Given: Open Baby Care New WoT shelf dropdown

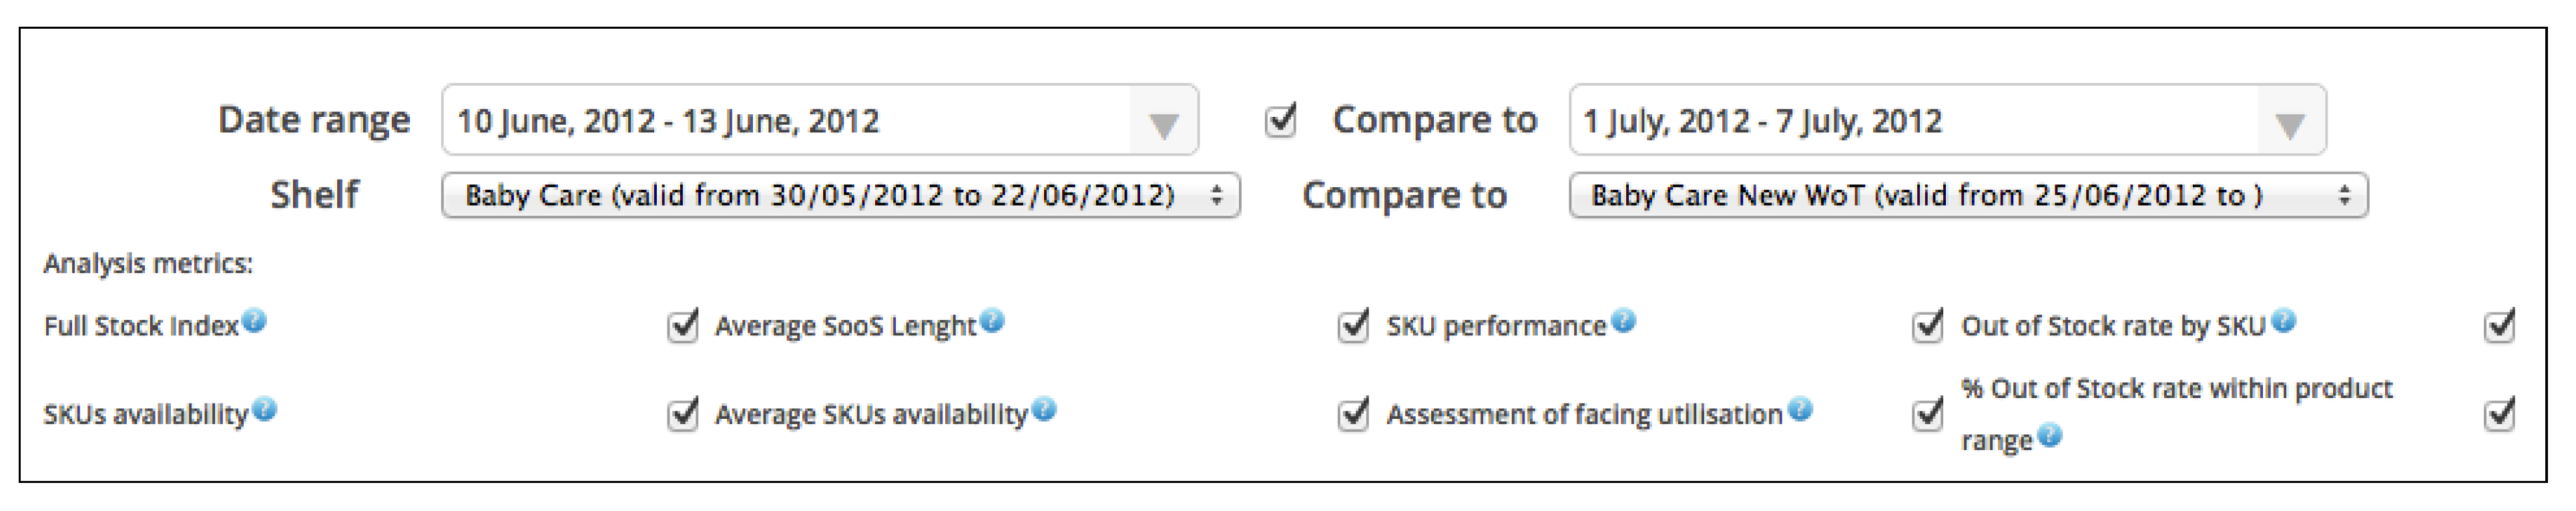Looking at the screenshot, I should point(1968,195).
